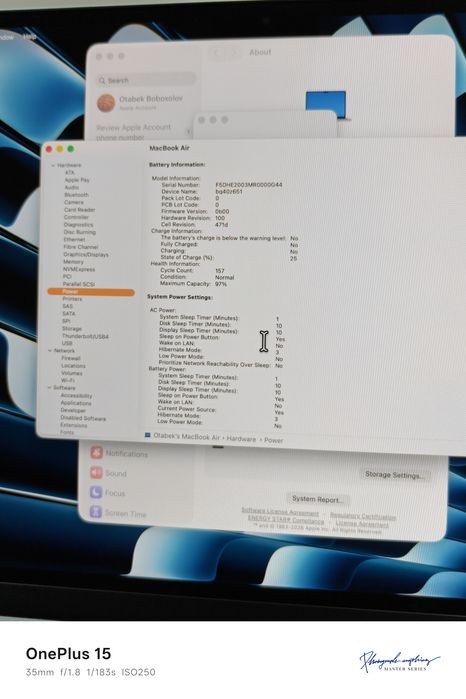Viewport: 466px width, 699px height.
Task: Click Power in the bottom path bar
Action: [x=274, y=440]
